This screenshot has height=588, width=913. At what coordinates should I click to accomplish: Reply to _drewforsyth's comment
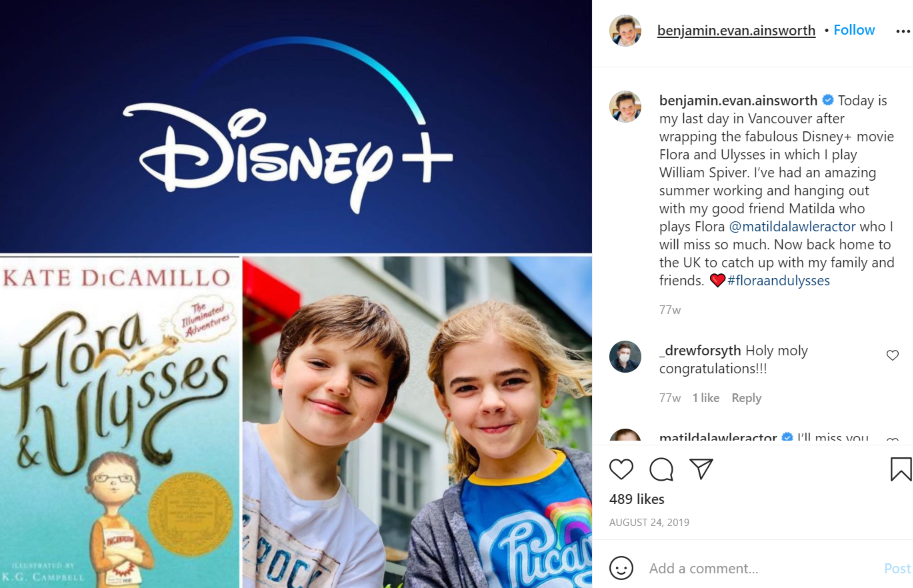(x=746, y=398)
